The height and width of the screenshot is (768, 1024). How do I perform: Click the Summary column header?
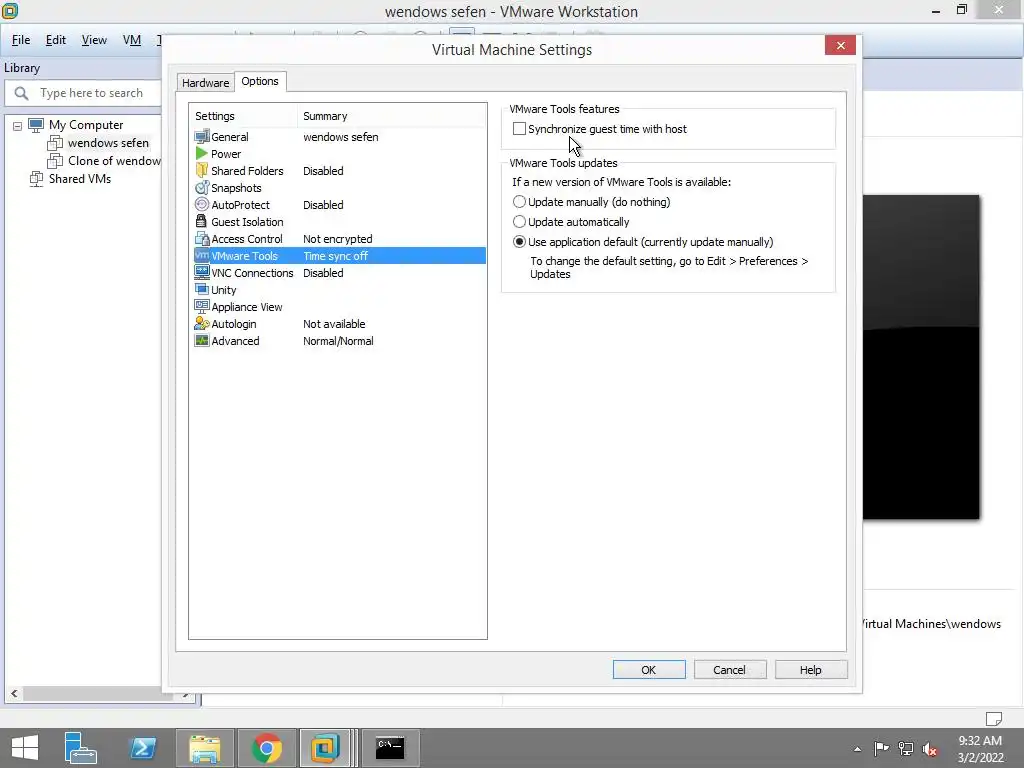pos(392,116)
